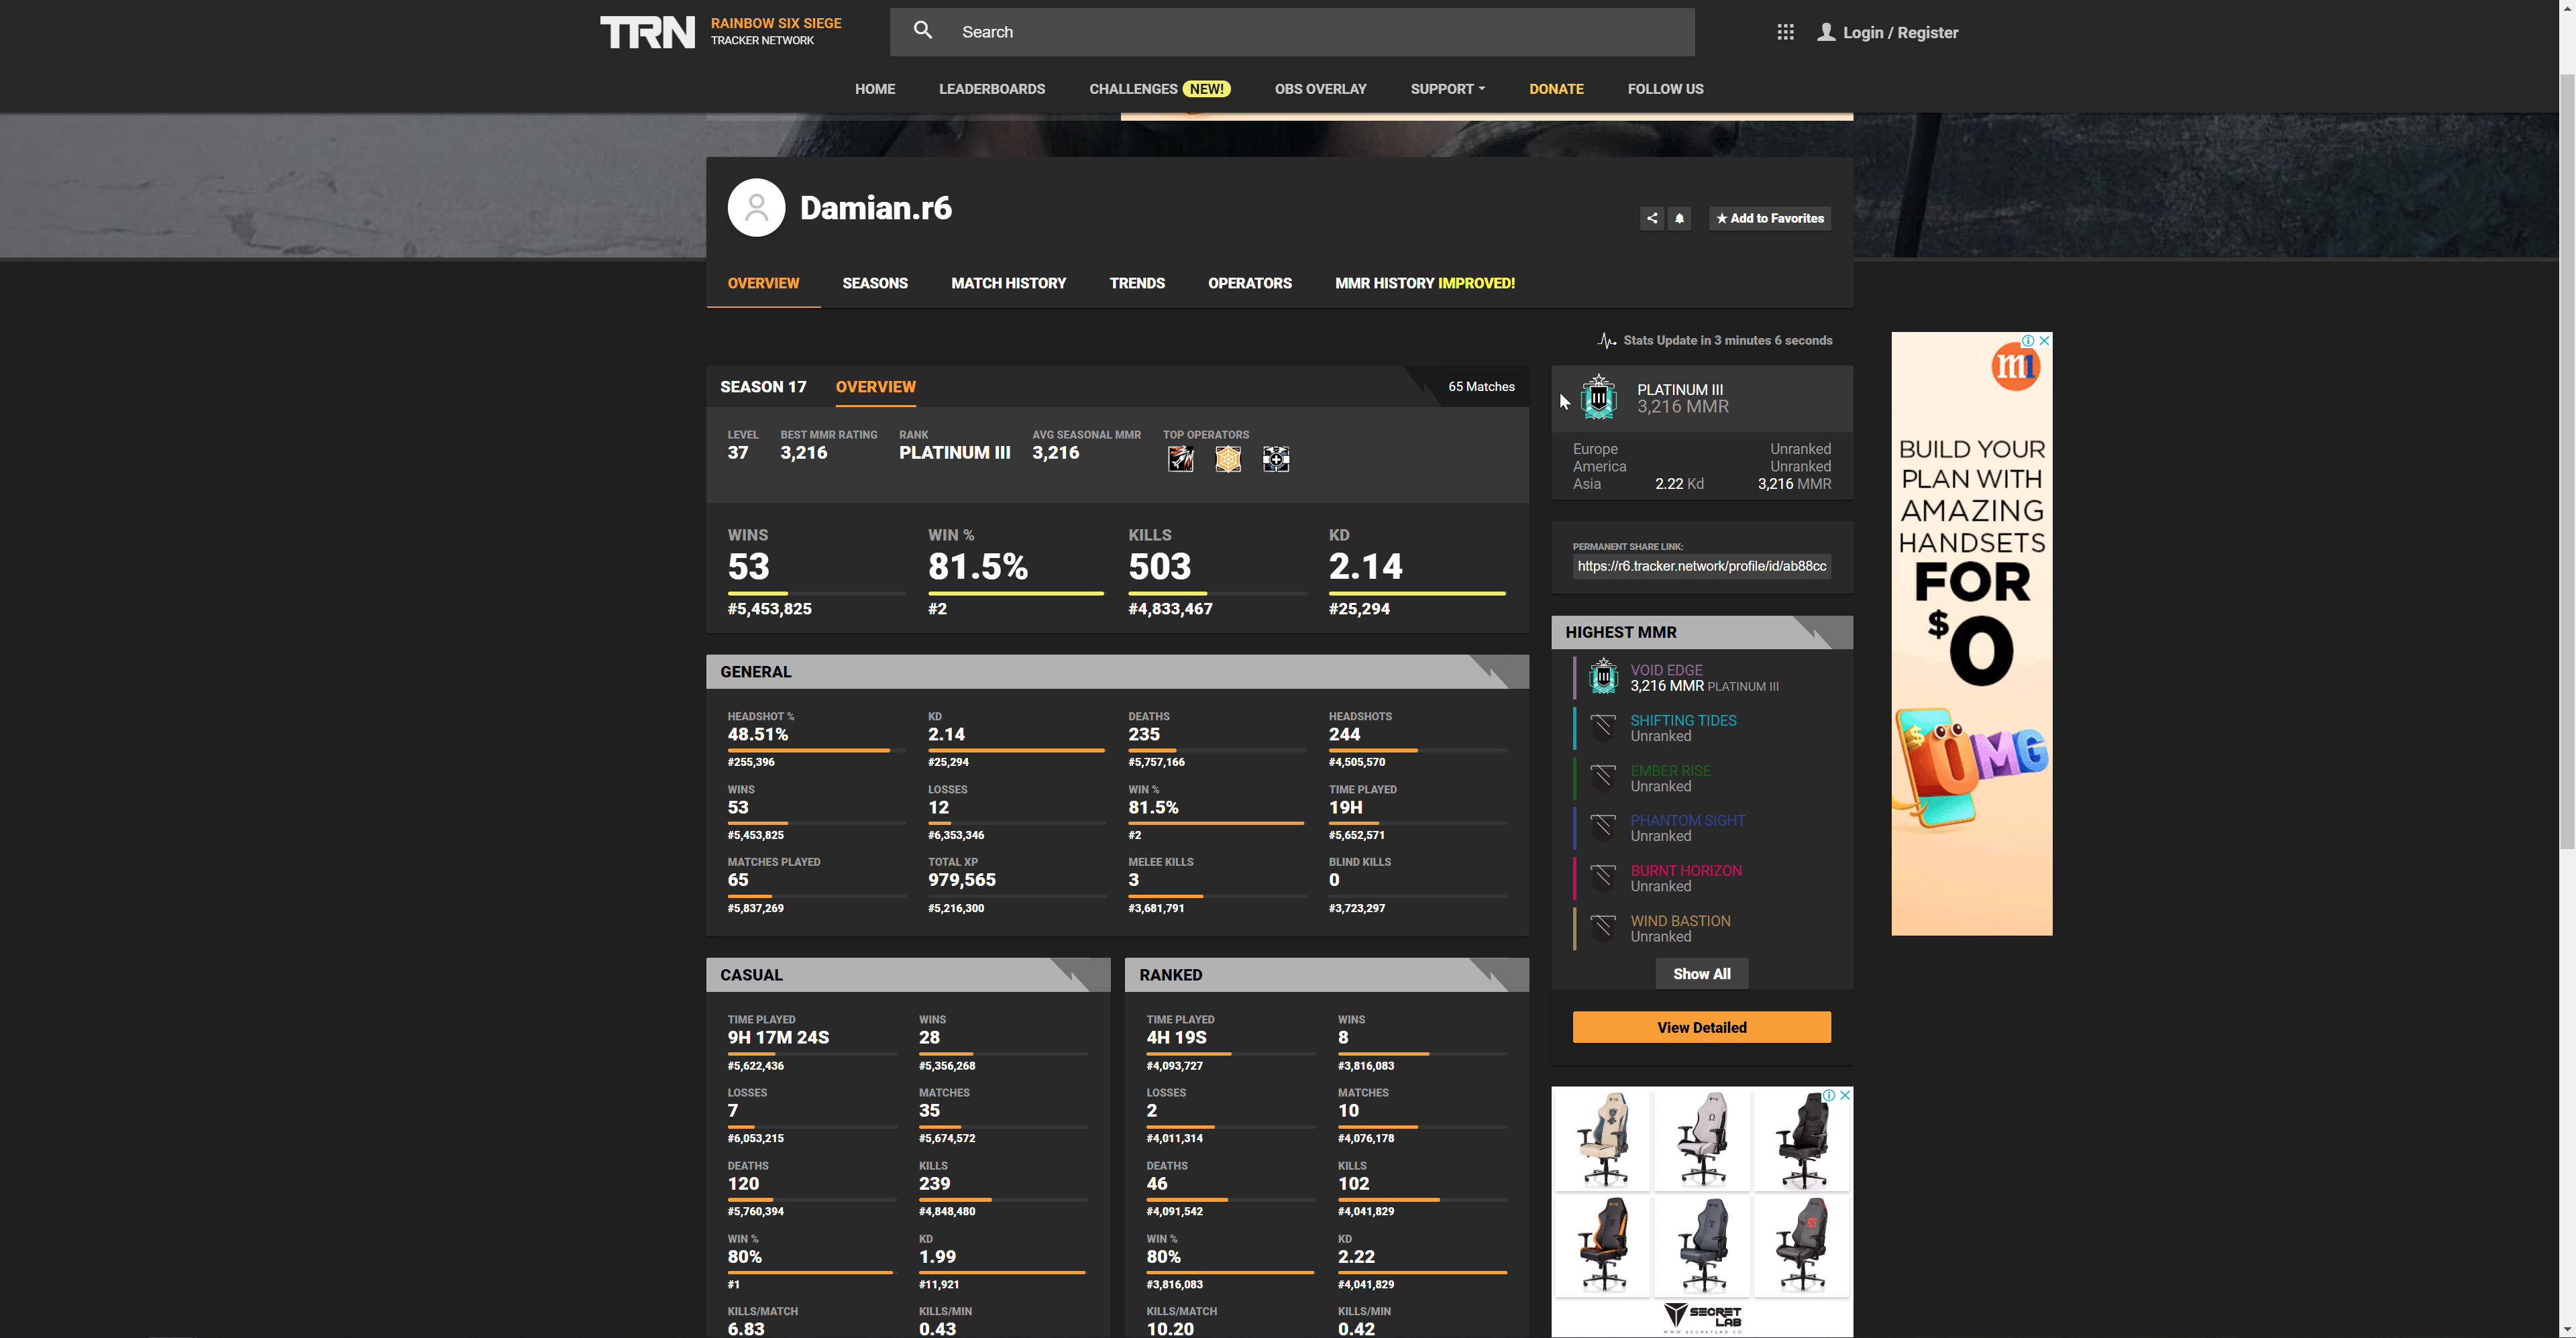Image resolution: width=2576 pixels, height=1338 pixels.
Task: Click the share profile icon
Action: [1652, 218]
